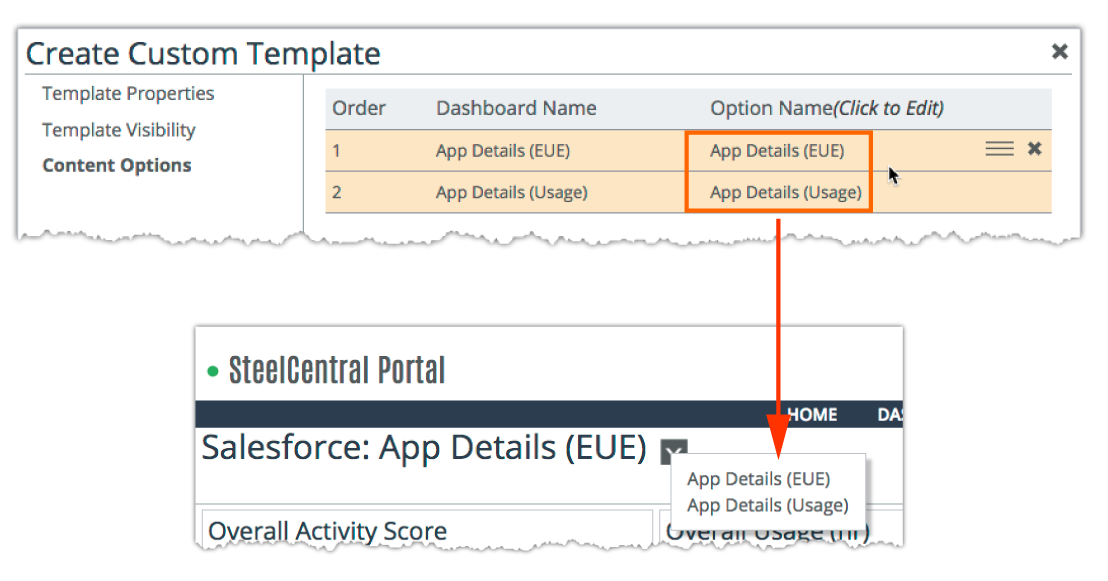Viewport: 1108px width, 581px height.
Task: Choose App Details (EUE) from dropdown list
Action: click(x=759, y=479)
